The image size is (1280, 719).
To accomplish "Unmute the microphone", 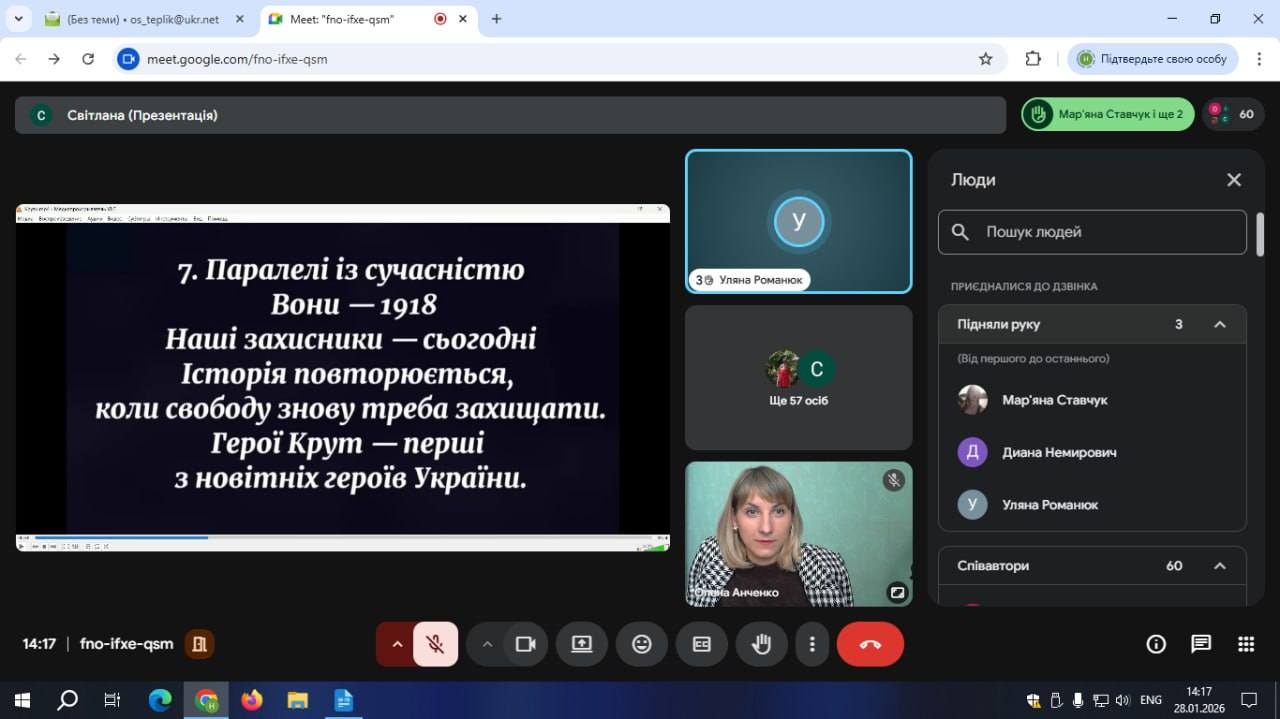I will click(435, 644).
